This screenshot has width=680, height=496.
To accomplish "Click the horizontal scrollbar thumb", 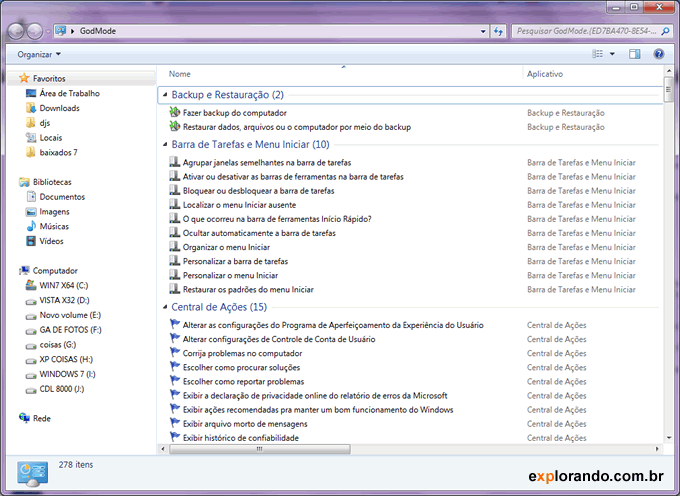I will [259, 449].
